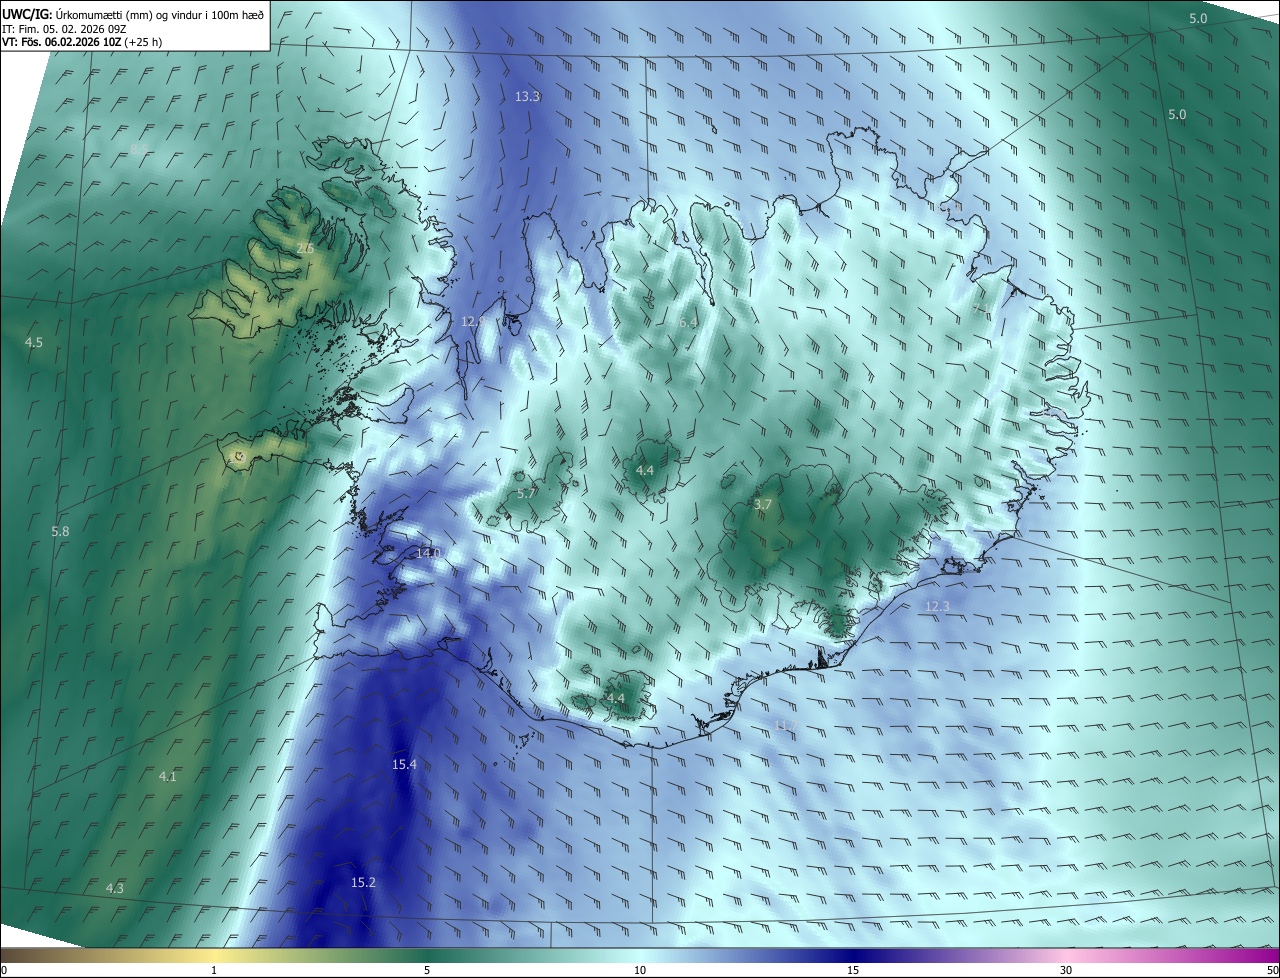Select the 30 tick label on the color scale
The image size is (1280, 978).
[x=1066, y=970]
